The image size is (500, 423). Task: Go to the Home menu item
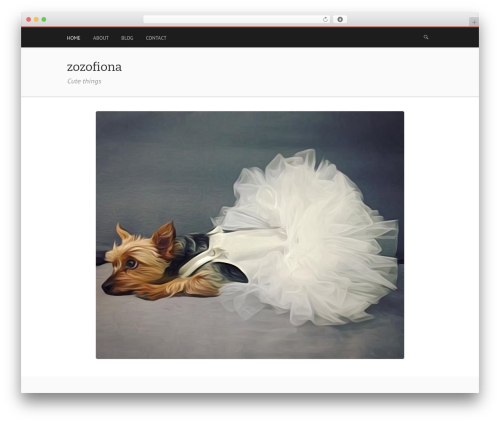pyautogui.click(x=73, y=38)
